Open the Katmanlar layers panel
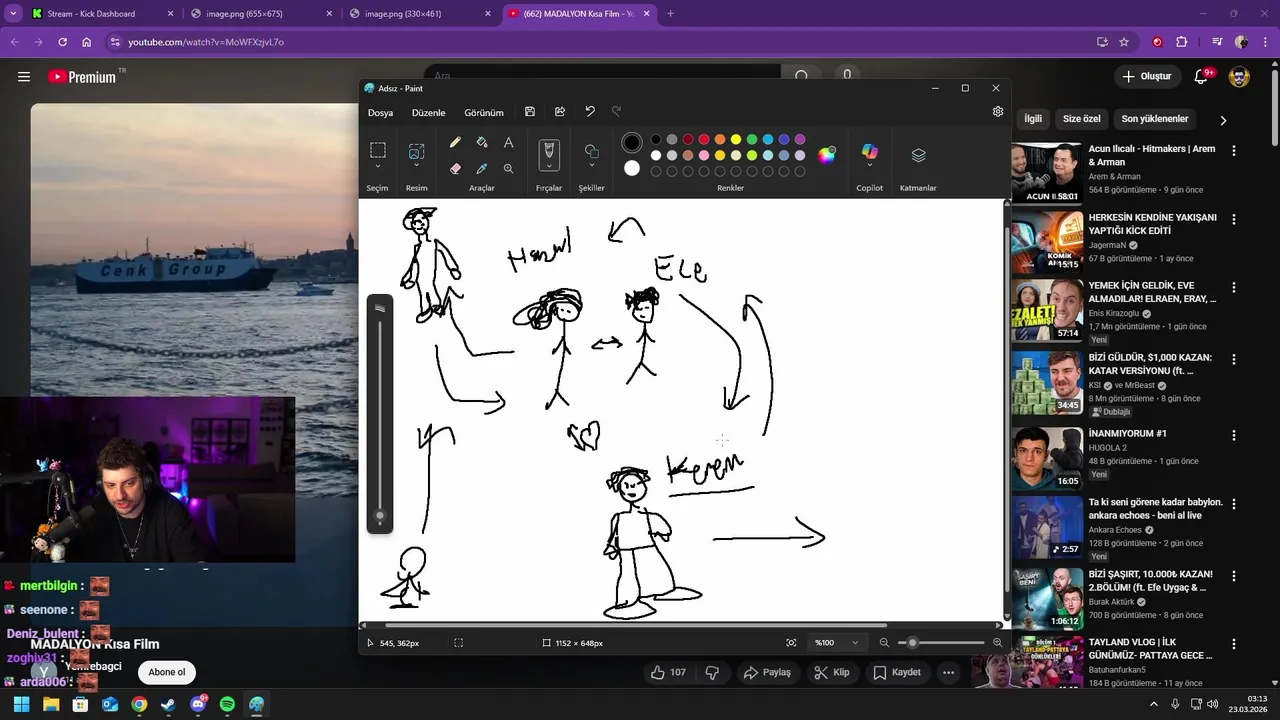Viewport: 1280px width, 720px height. (x=918, y=155)
